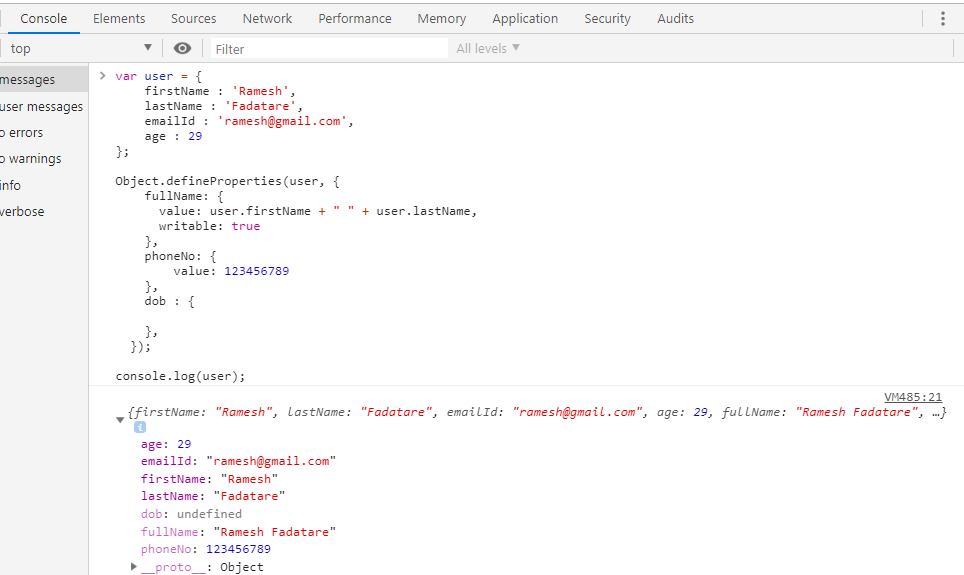964x575 pixels.
Task: Switch to the Console tab
Action: coord(43,18)
